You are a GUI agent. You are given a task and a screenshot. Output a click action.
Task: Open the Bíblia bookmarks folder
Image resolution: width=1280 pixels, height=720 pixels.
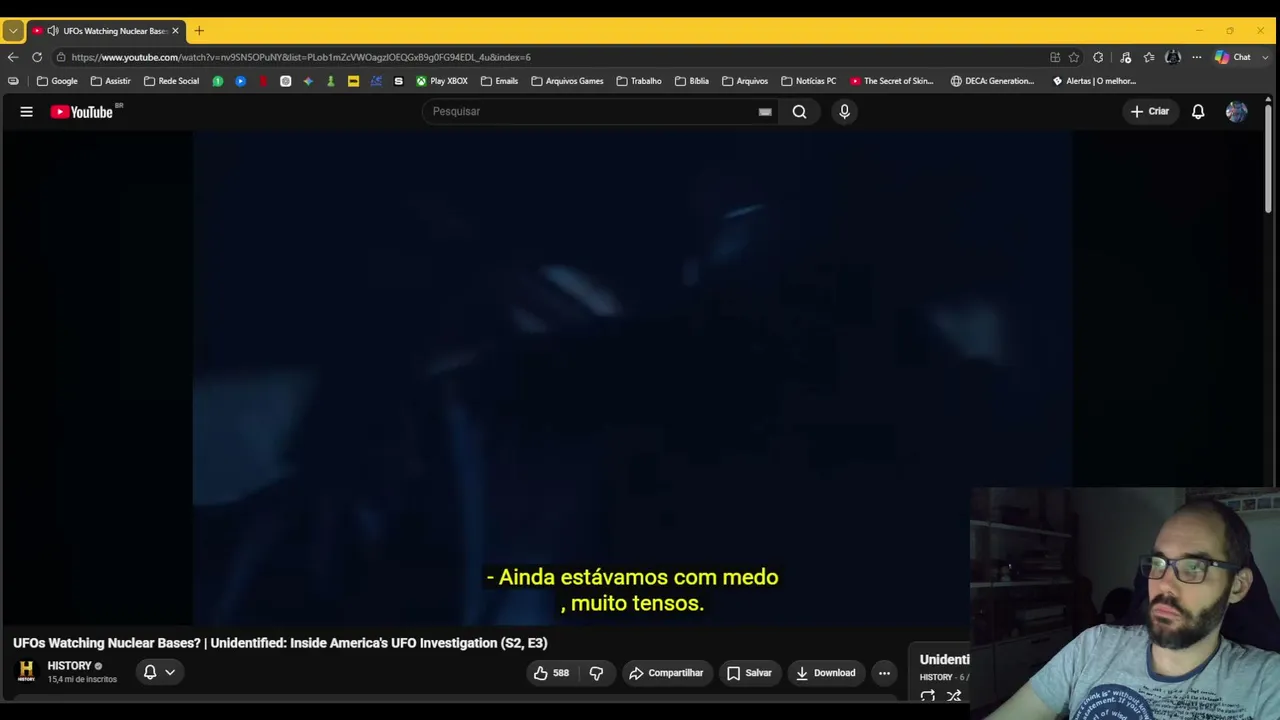(692, 81)
